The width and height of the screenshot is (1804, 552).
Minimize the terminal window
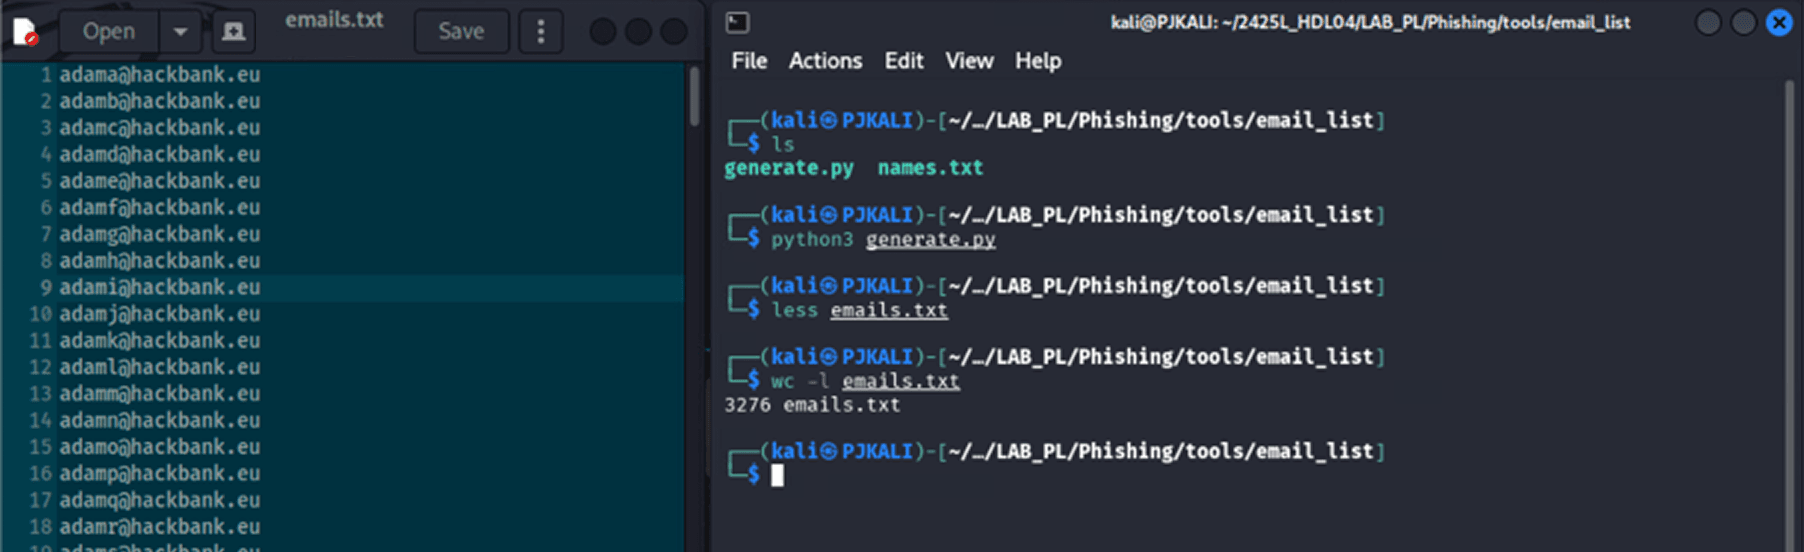pyautogui.click(x=1708, y=23)
